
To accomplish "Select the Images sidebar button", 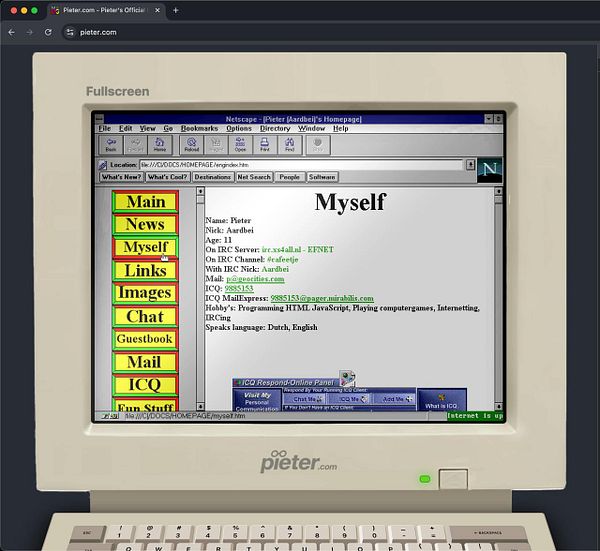I will (x=145, y=293).
